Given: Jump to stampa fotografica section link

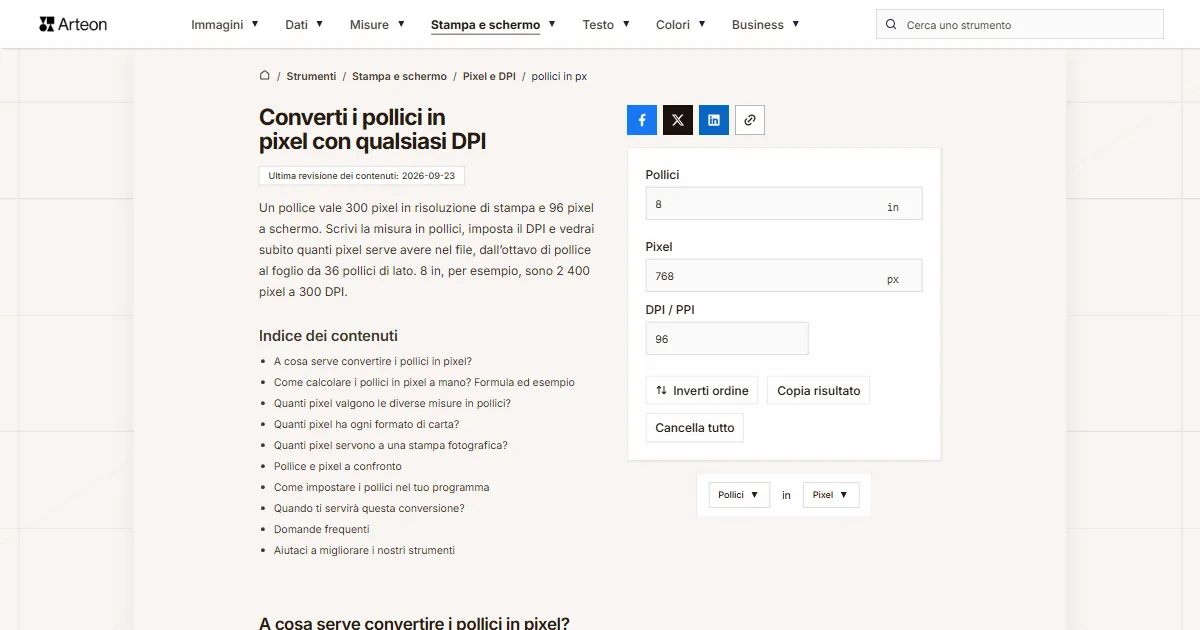Looking at the screenshot, I should (x=391, y=445).
